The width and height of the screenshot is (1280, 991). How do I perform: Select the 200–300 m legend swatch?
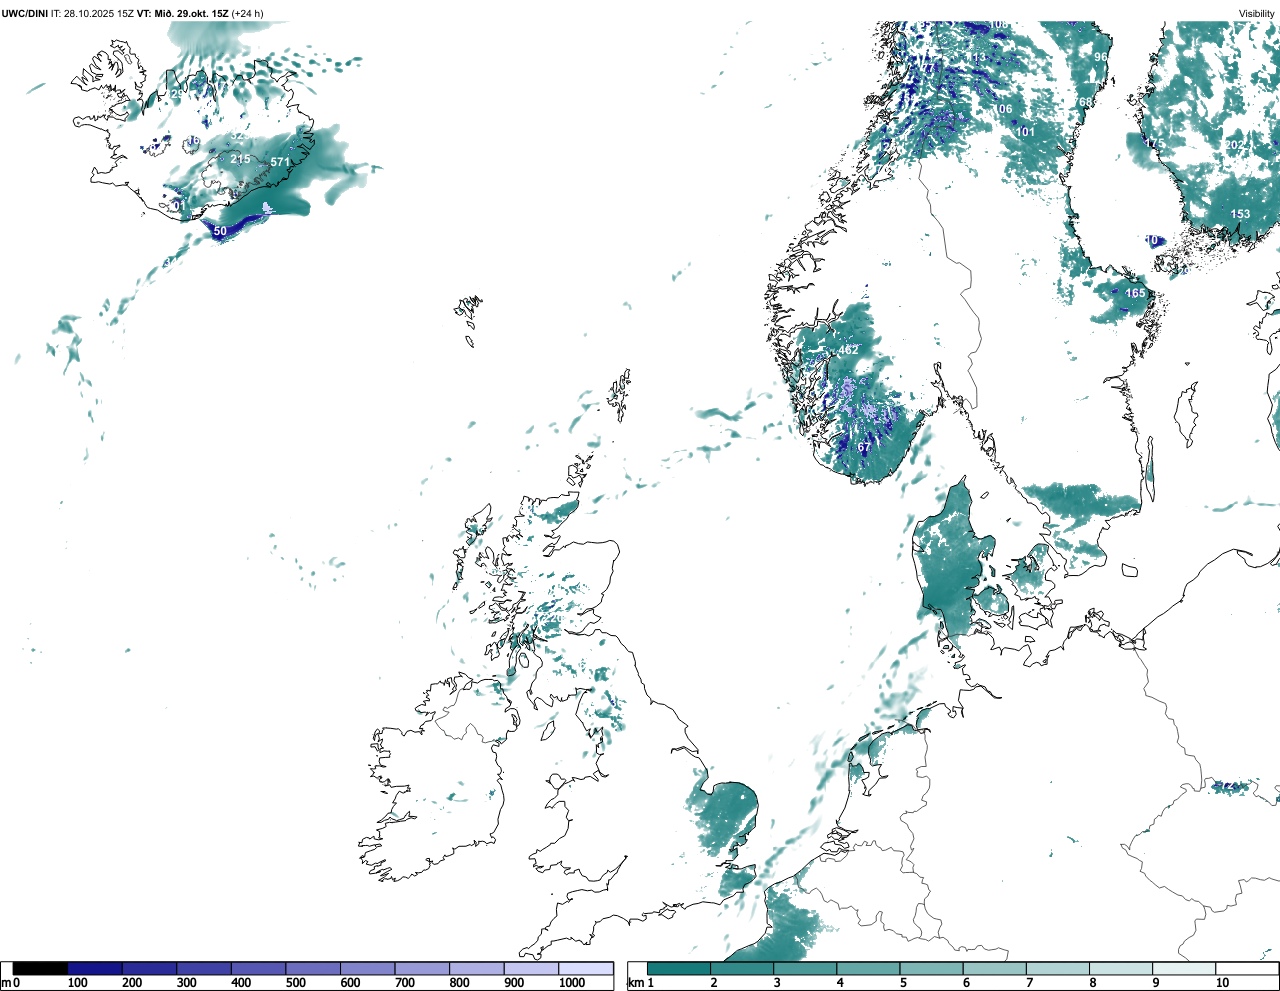click(x=150, y=968)
